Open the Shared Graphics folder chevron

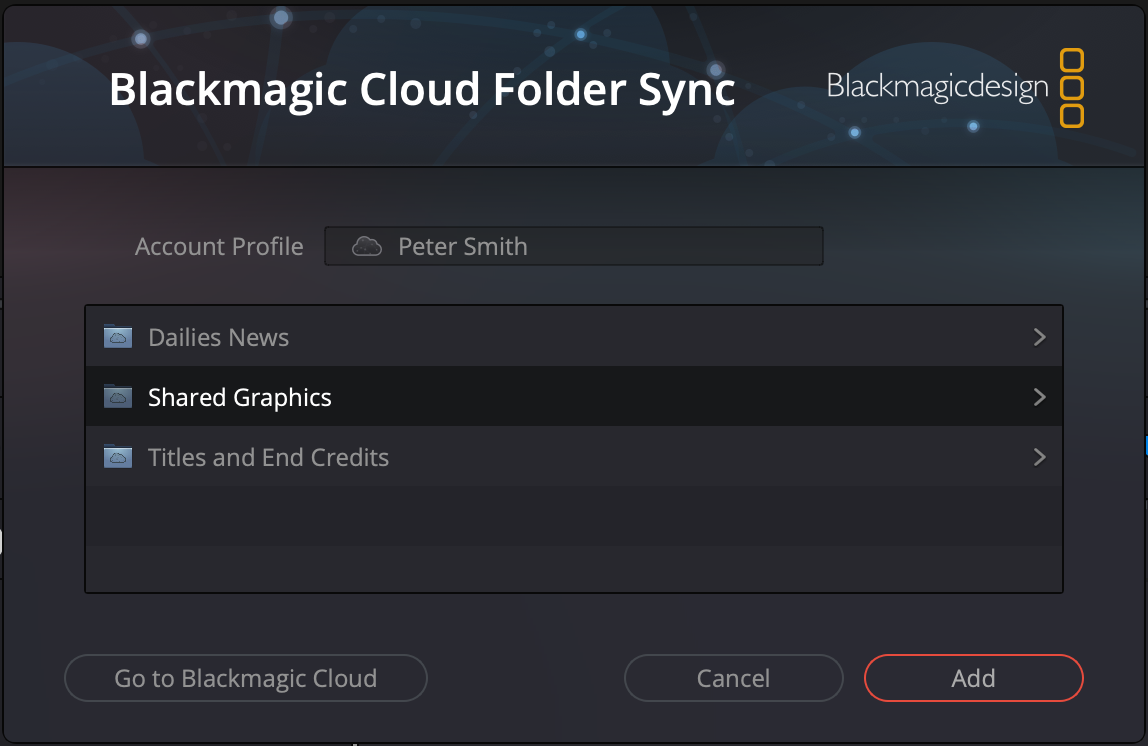1041,396
